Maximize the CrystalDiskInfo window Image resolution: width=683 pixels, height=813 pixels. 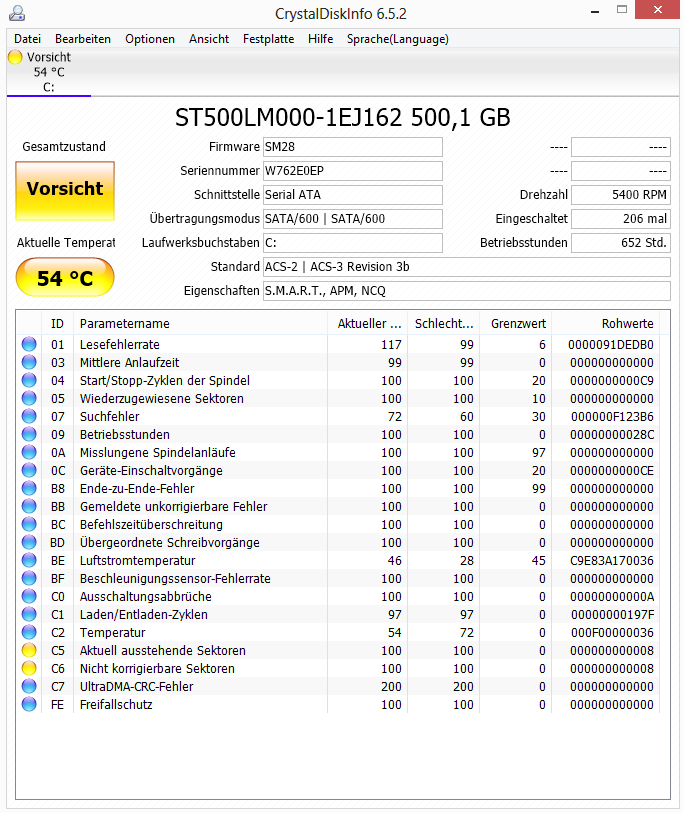[622, 9]
